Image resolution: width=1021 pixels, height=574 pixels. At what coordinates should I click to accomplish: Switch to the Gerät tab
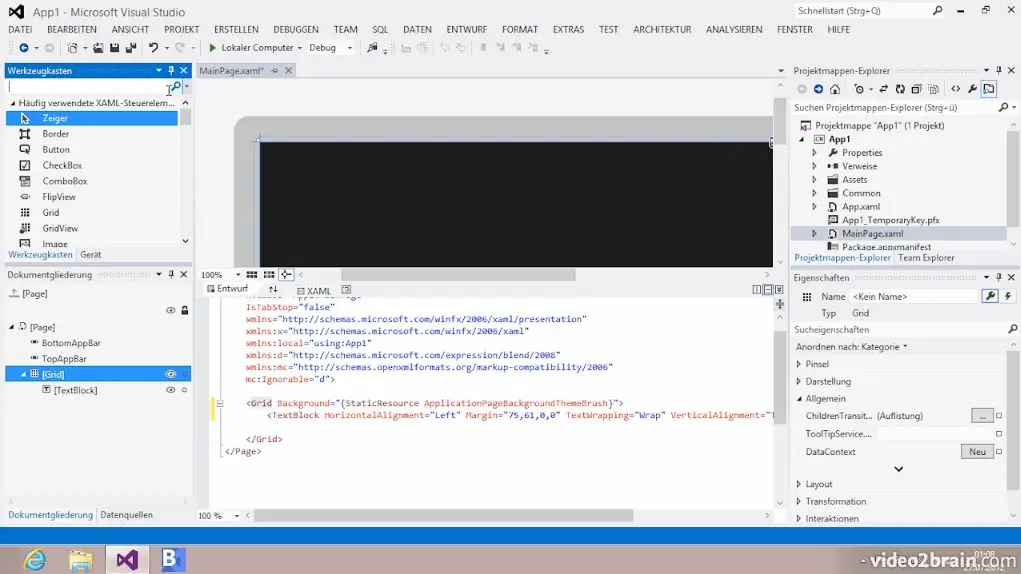pos(91,254)
